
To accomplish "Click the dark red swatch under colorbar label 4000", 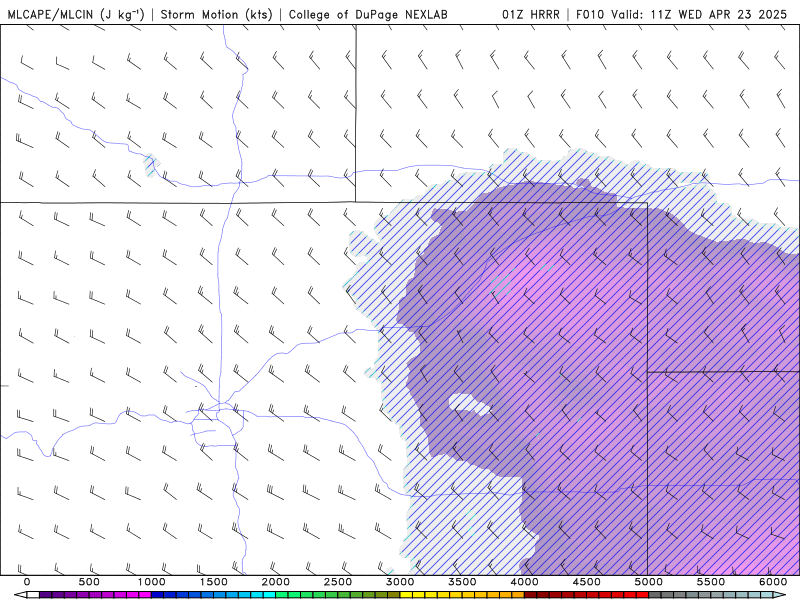I will pyautogui.click(x=531, y=595).
